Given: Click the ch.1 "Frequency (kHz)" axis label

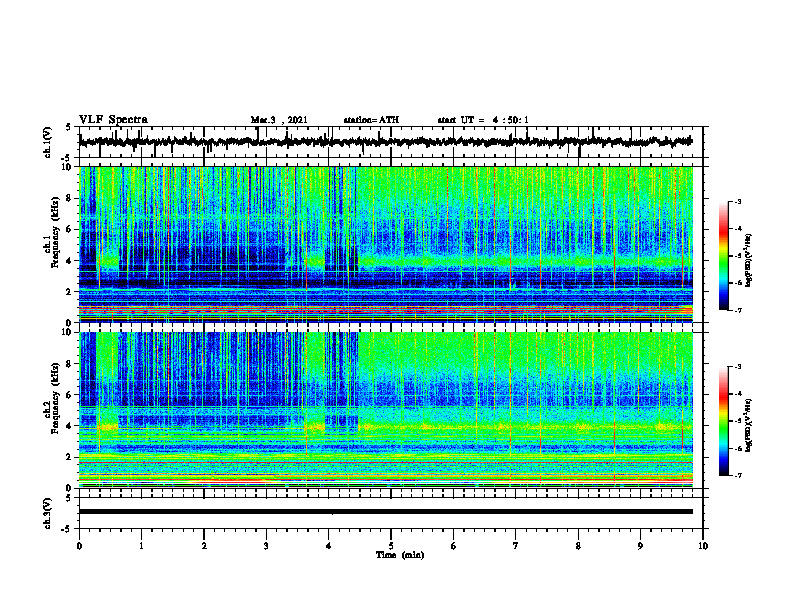Looking at the screenshot, I should click(x=55, y=233).
